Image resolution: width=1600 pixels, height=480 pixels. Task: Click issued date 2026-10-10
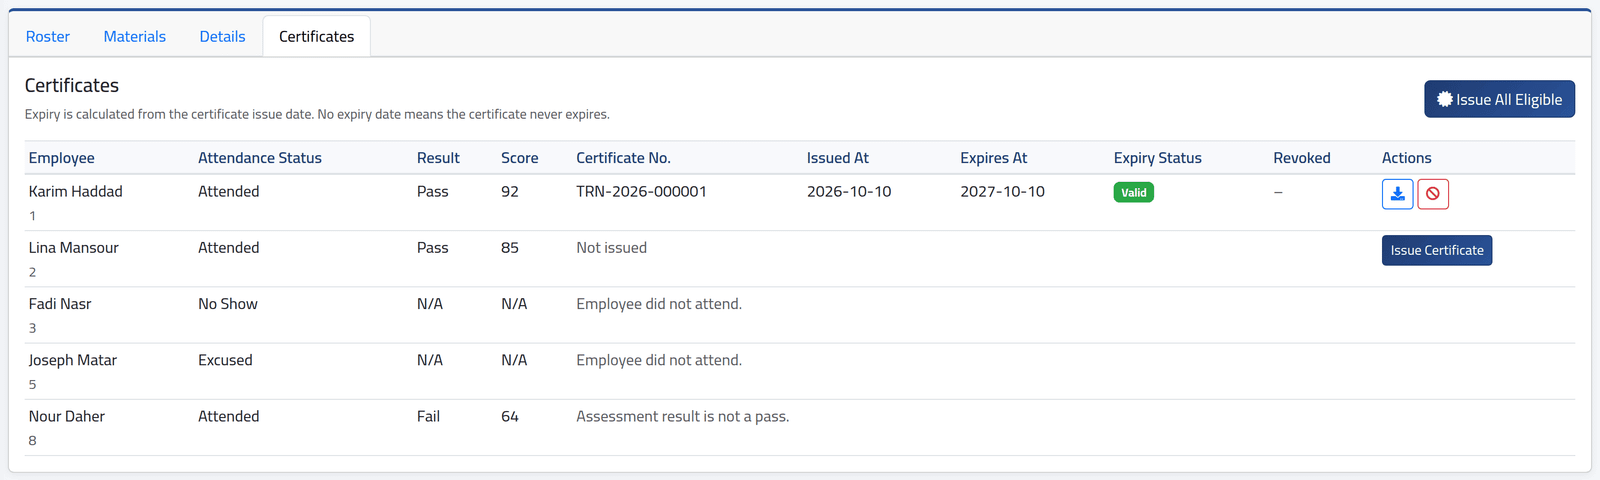[x=849, y=191]
